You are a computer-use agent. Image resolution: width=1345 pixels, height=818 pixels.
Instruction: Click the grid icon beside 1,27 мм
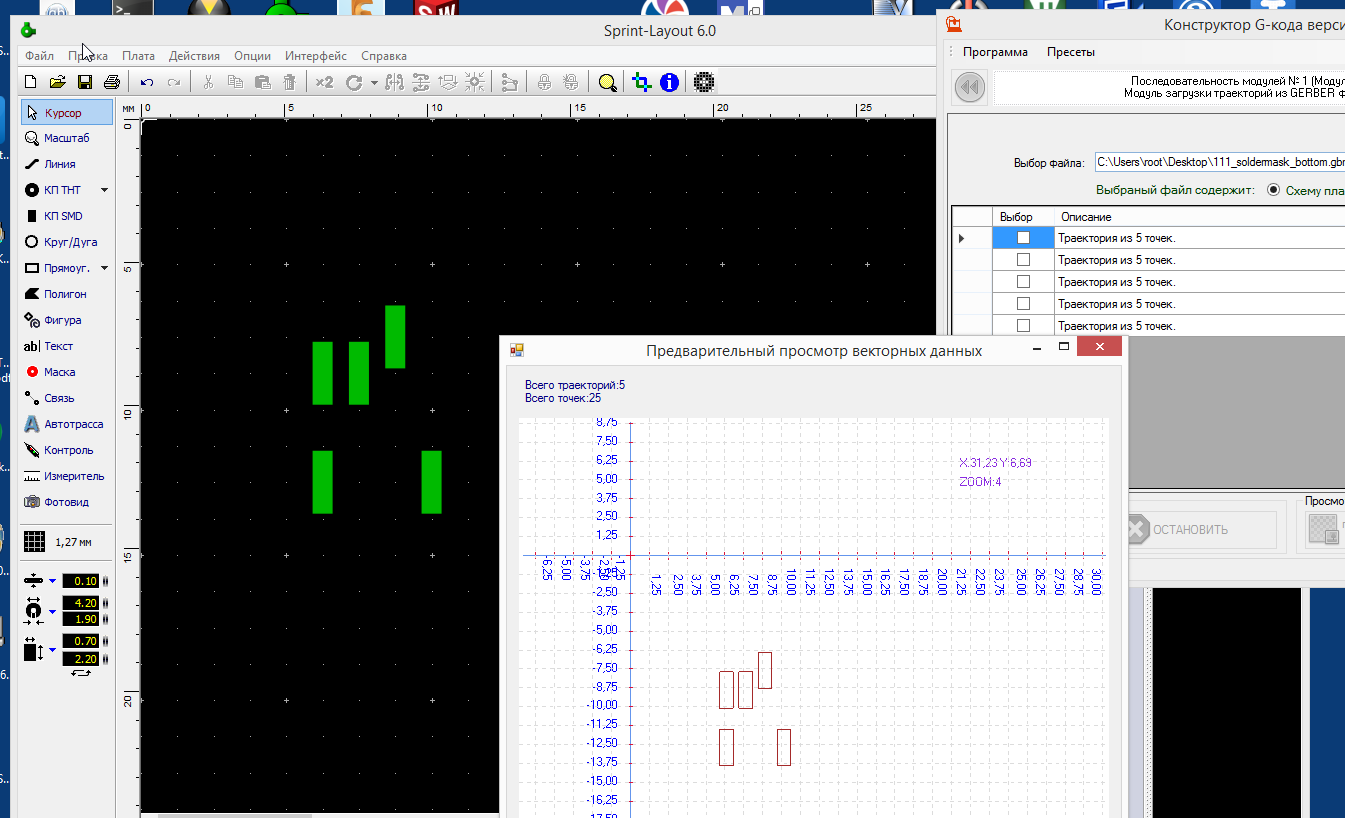coord(35,541)
